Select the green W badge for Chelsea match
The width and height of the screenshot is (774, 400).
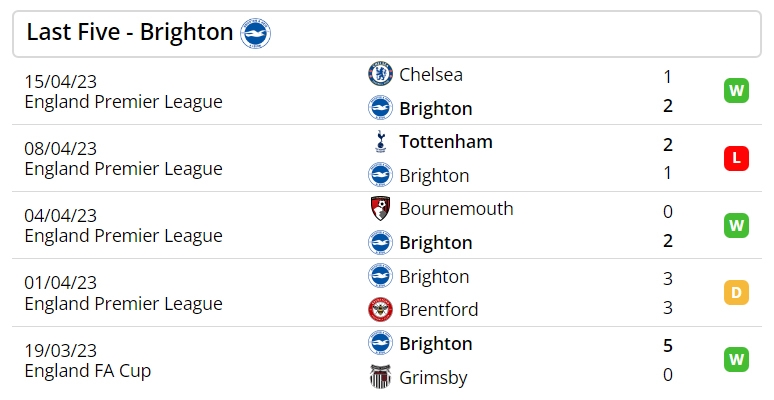(x=736, y=91)
